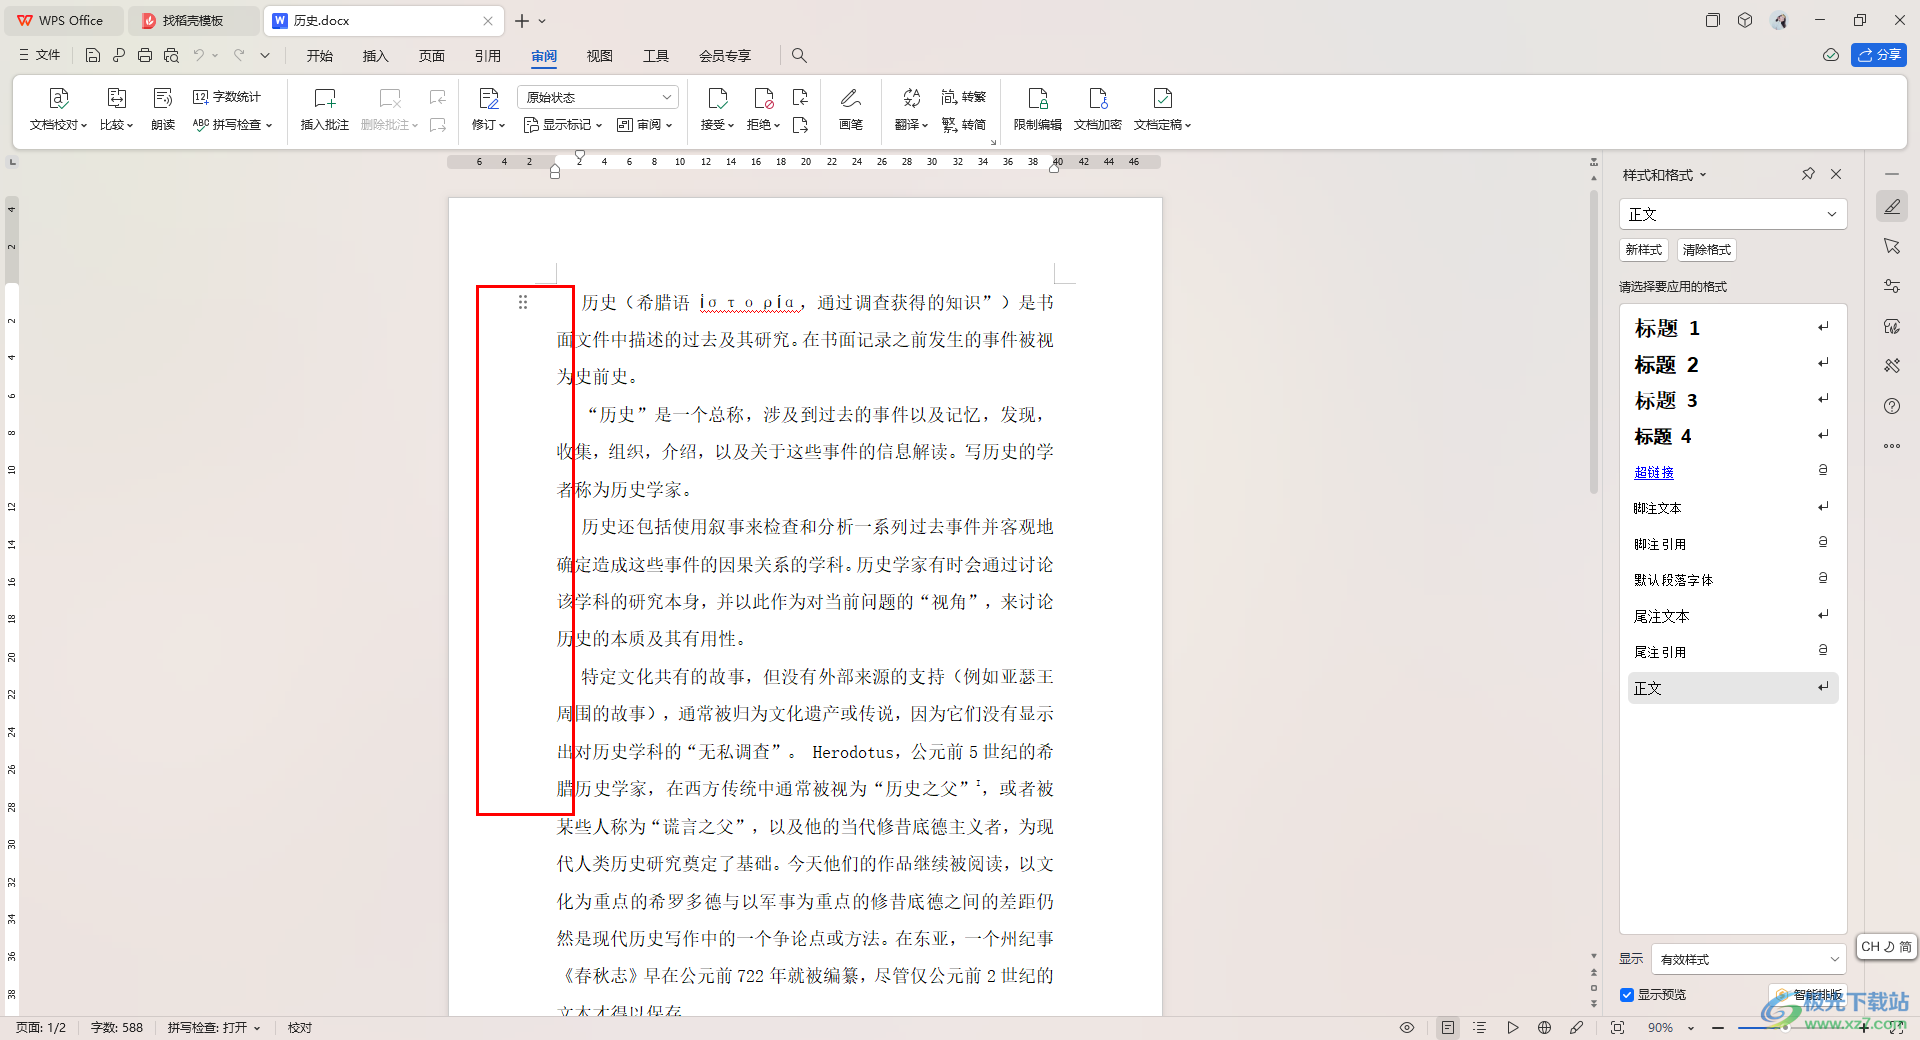The height and width of the screenshot is (1040, 1920).
Task: Click the 修订 track changes icon
Action: pyautogui.click(x=488, y=98)
